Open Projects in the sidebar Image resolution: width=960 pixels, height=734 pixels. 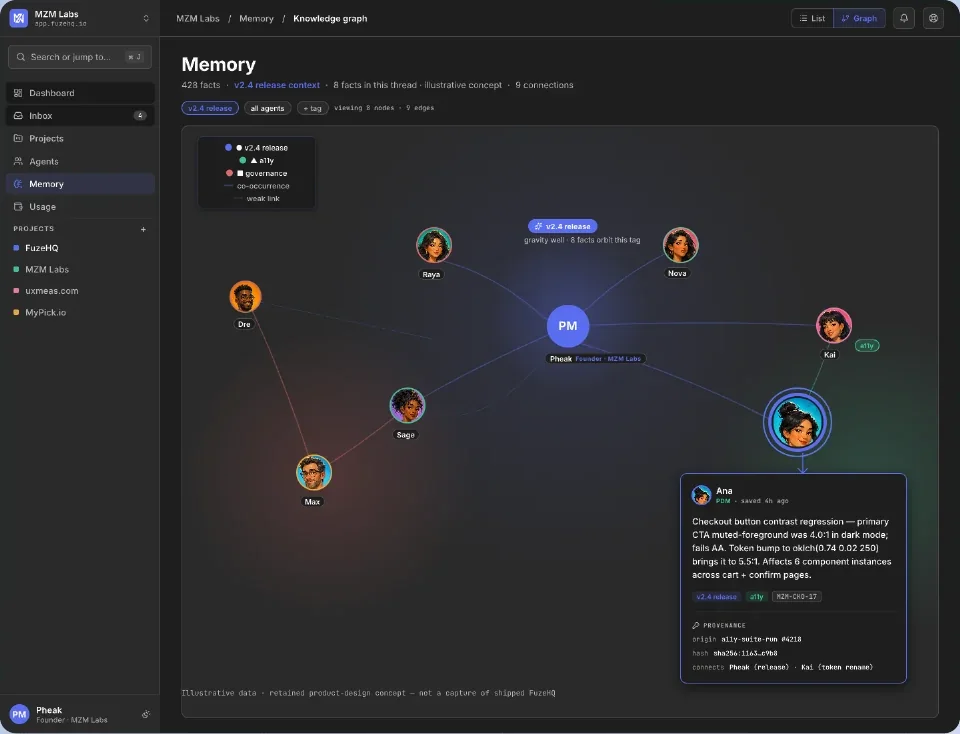click(x=80, y=138)
